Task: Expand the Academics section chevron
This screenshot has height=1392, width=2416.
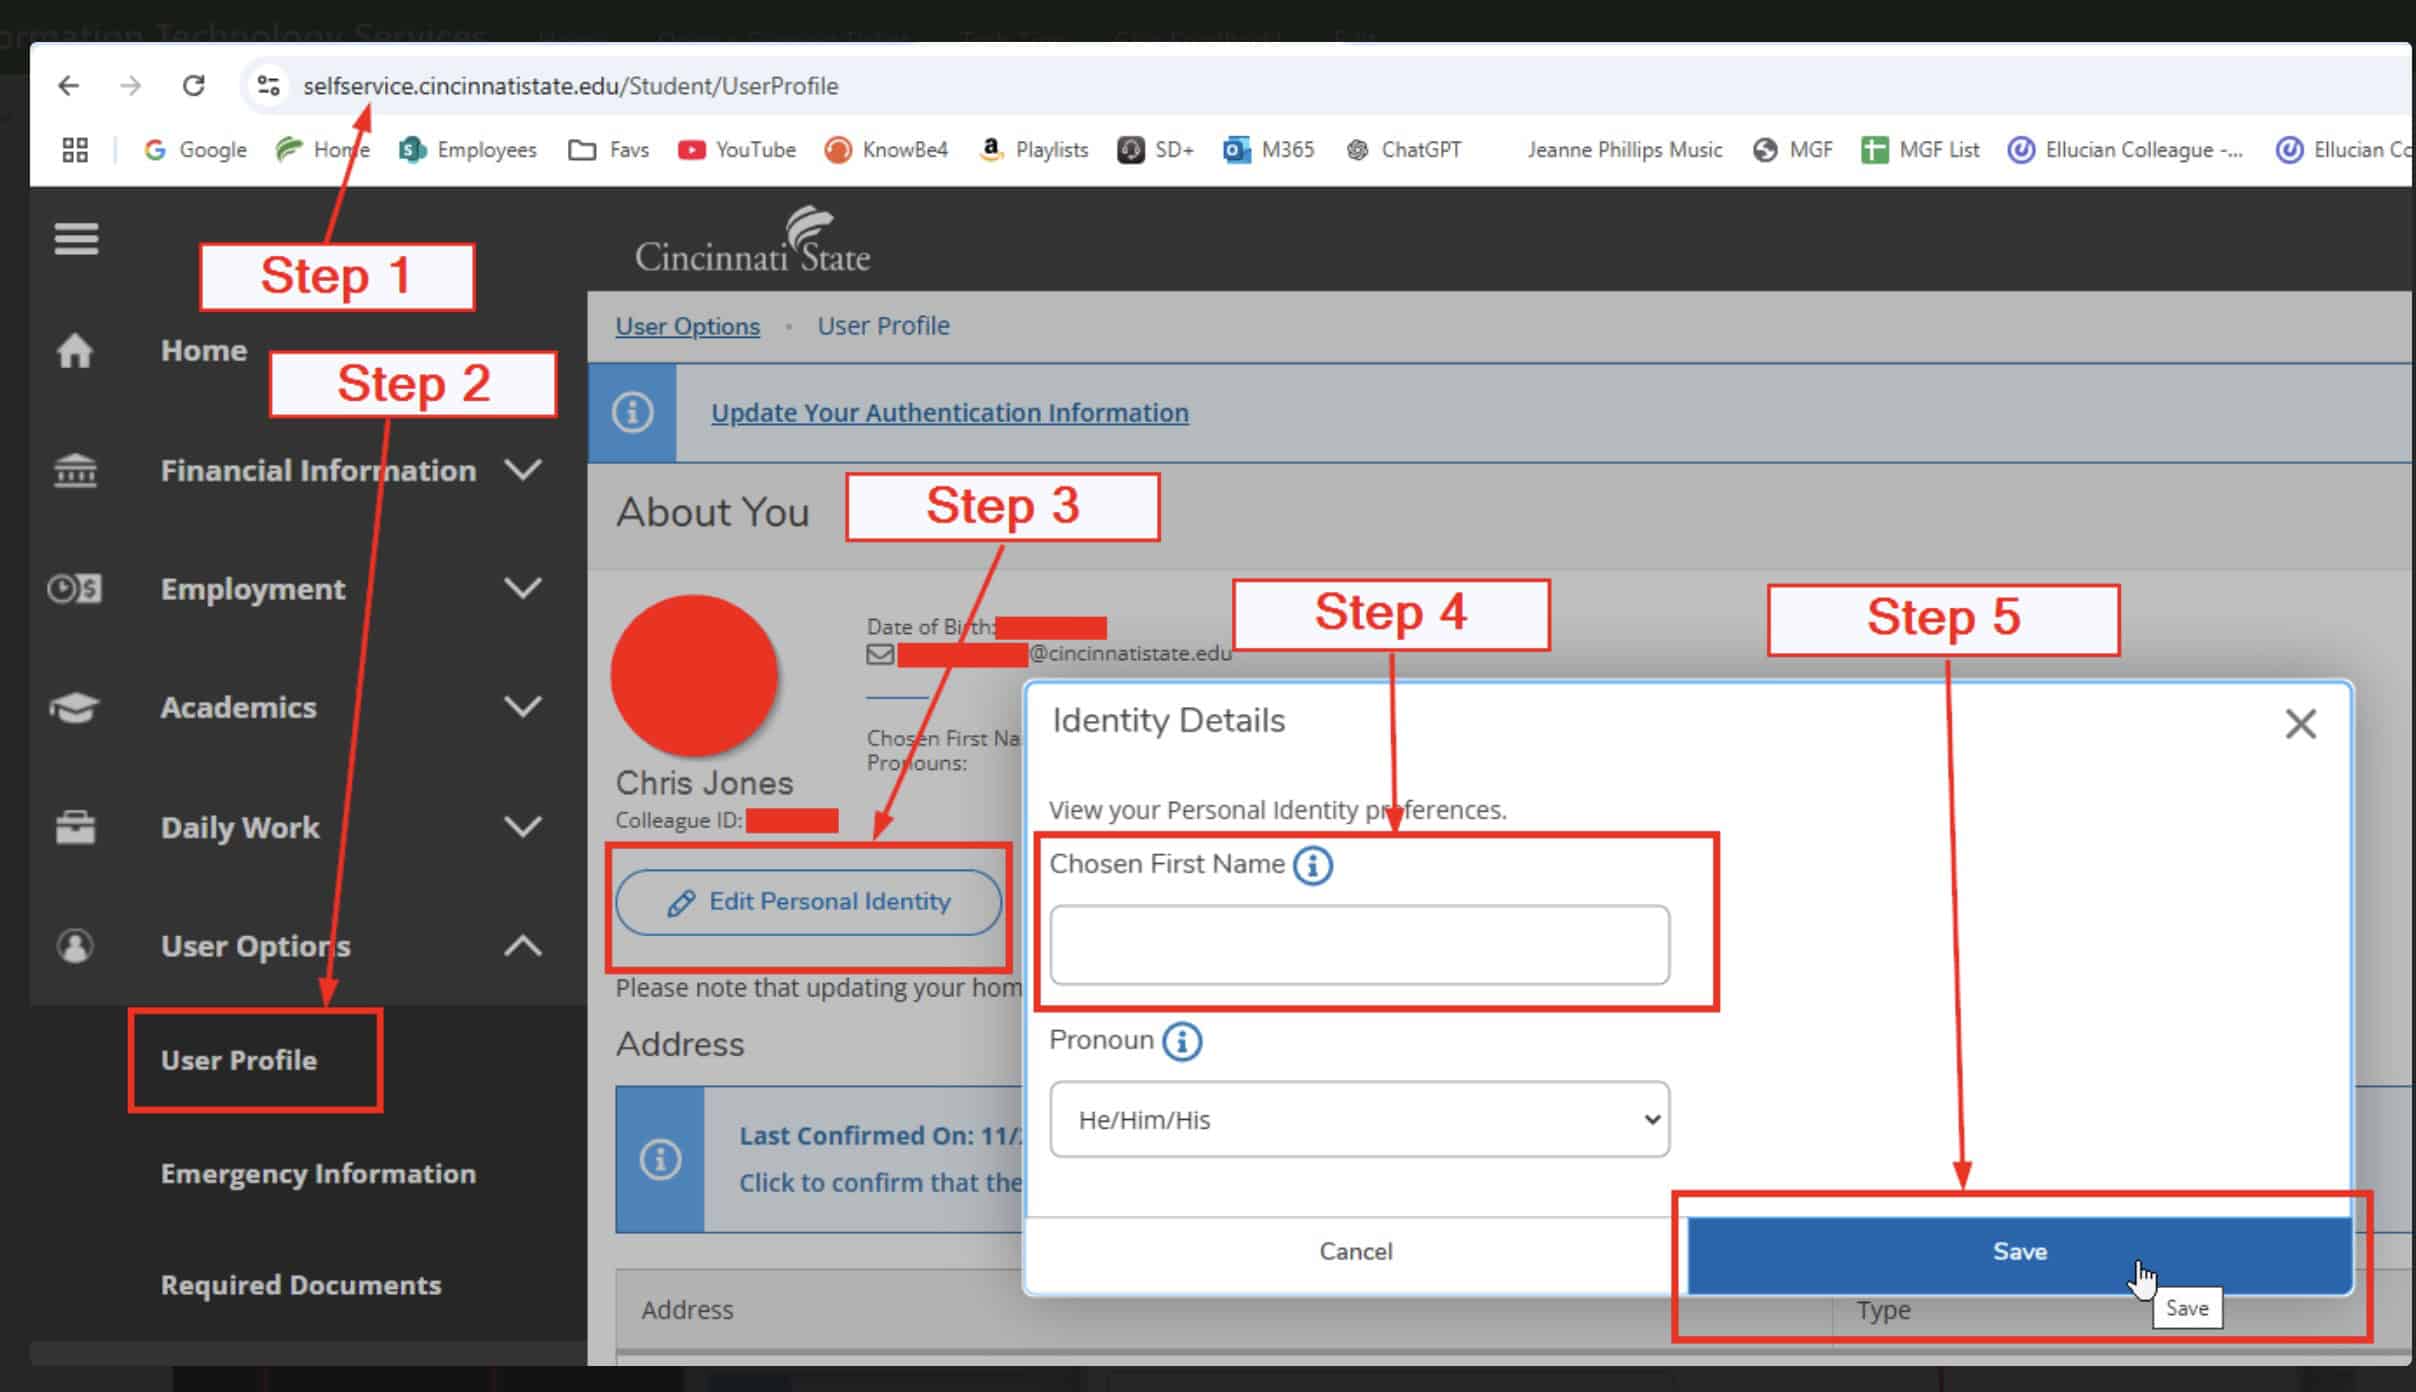Action: click(x=522, y=707)
